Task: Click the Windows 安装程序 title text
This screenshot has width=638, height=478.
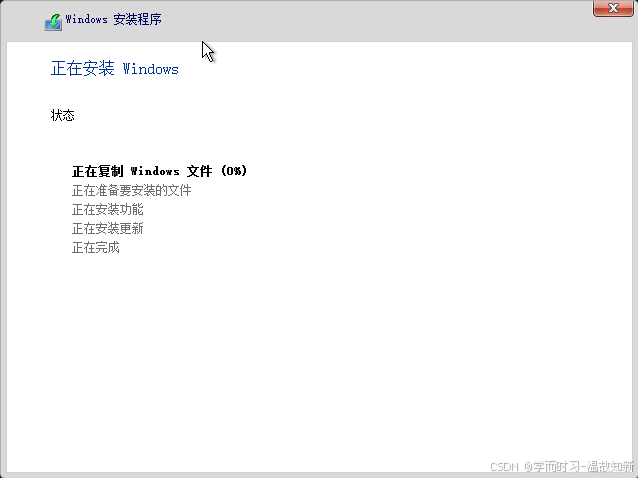Action: 114,19
